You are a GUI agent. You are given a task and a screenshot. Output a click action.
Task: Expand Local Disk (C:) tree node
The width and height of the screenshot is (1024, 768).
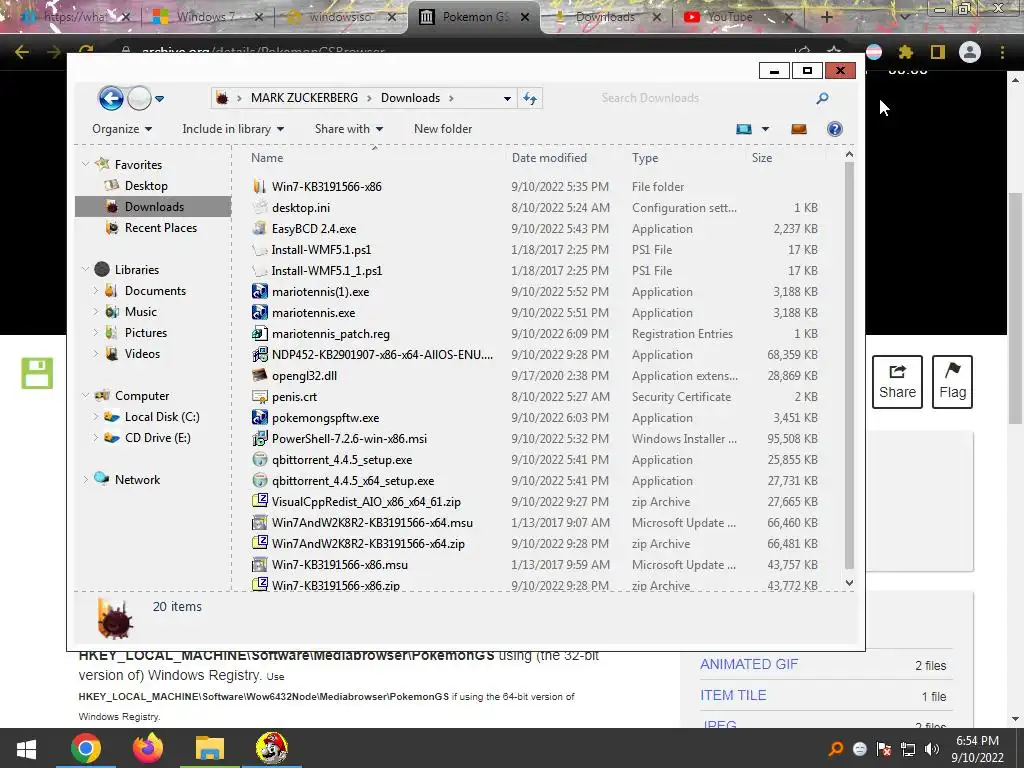pyautogui.click(x=95, y=416)
